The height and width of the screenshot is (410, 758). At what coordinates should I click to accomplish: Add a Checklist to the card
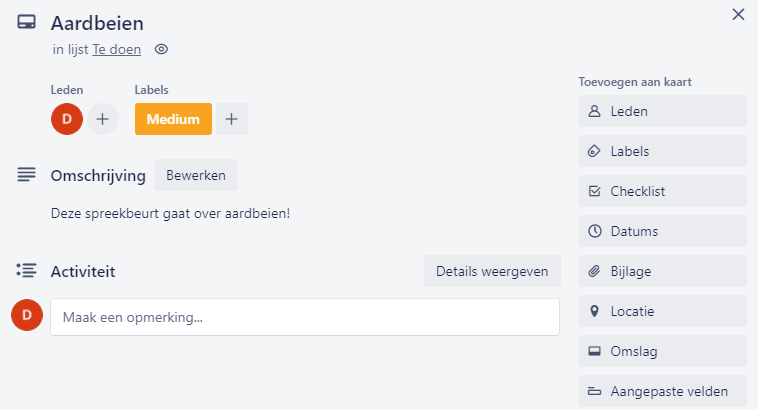663,191
